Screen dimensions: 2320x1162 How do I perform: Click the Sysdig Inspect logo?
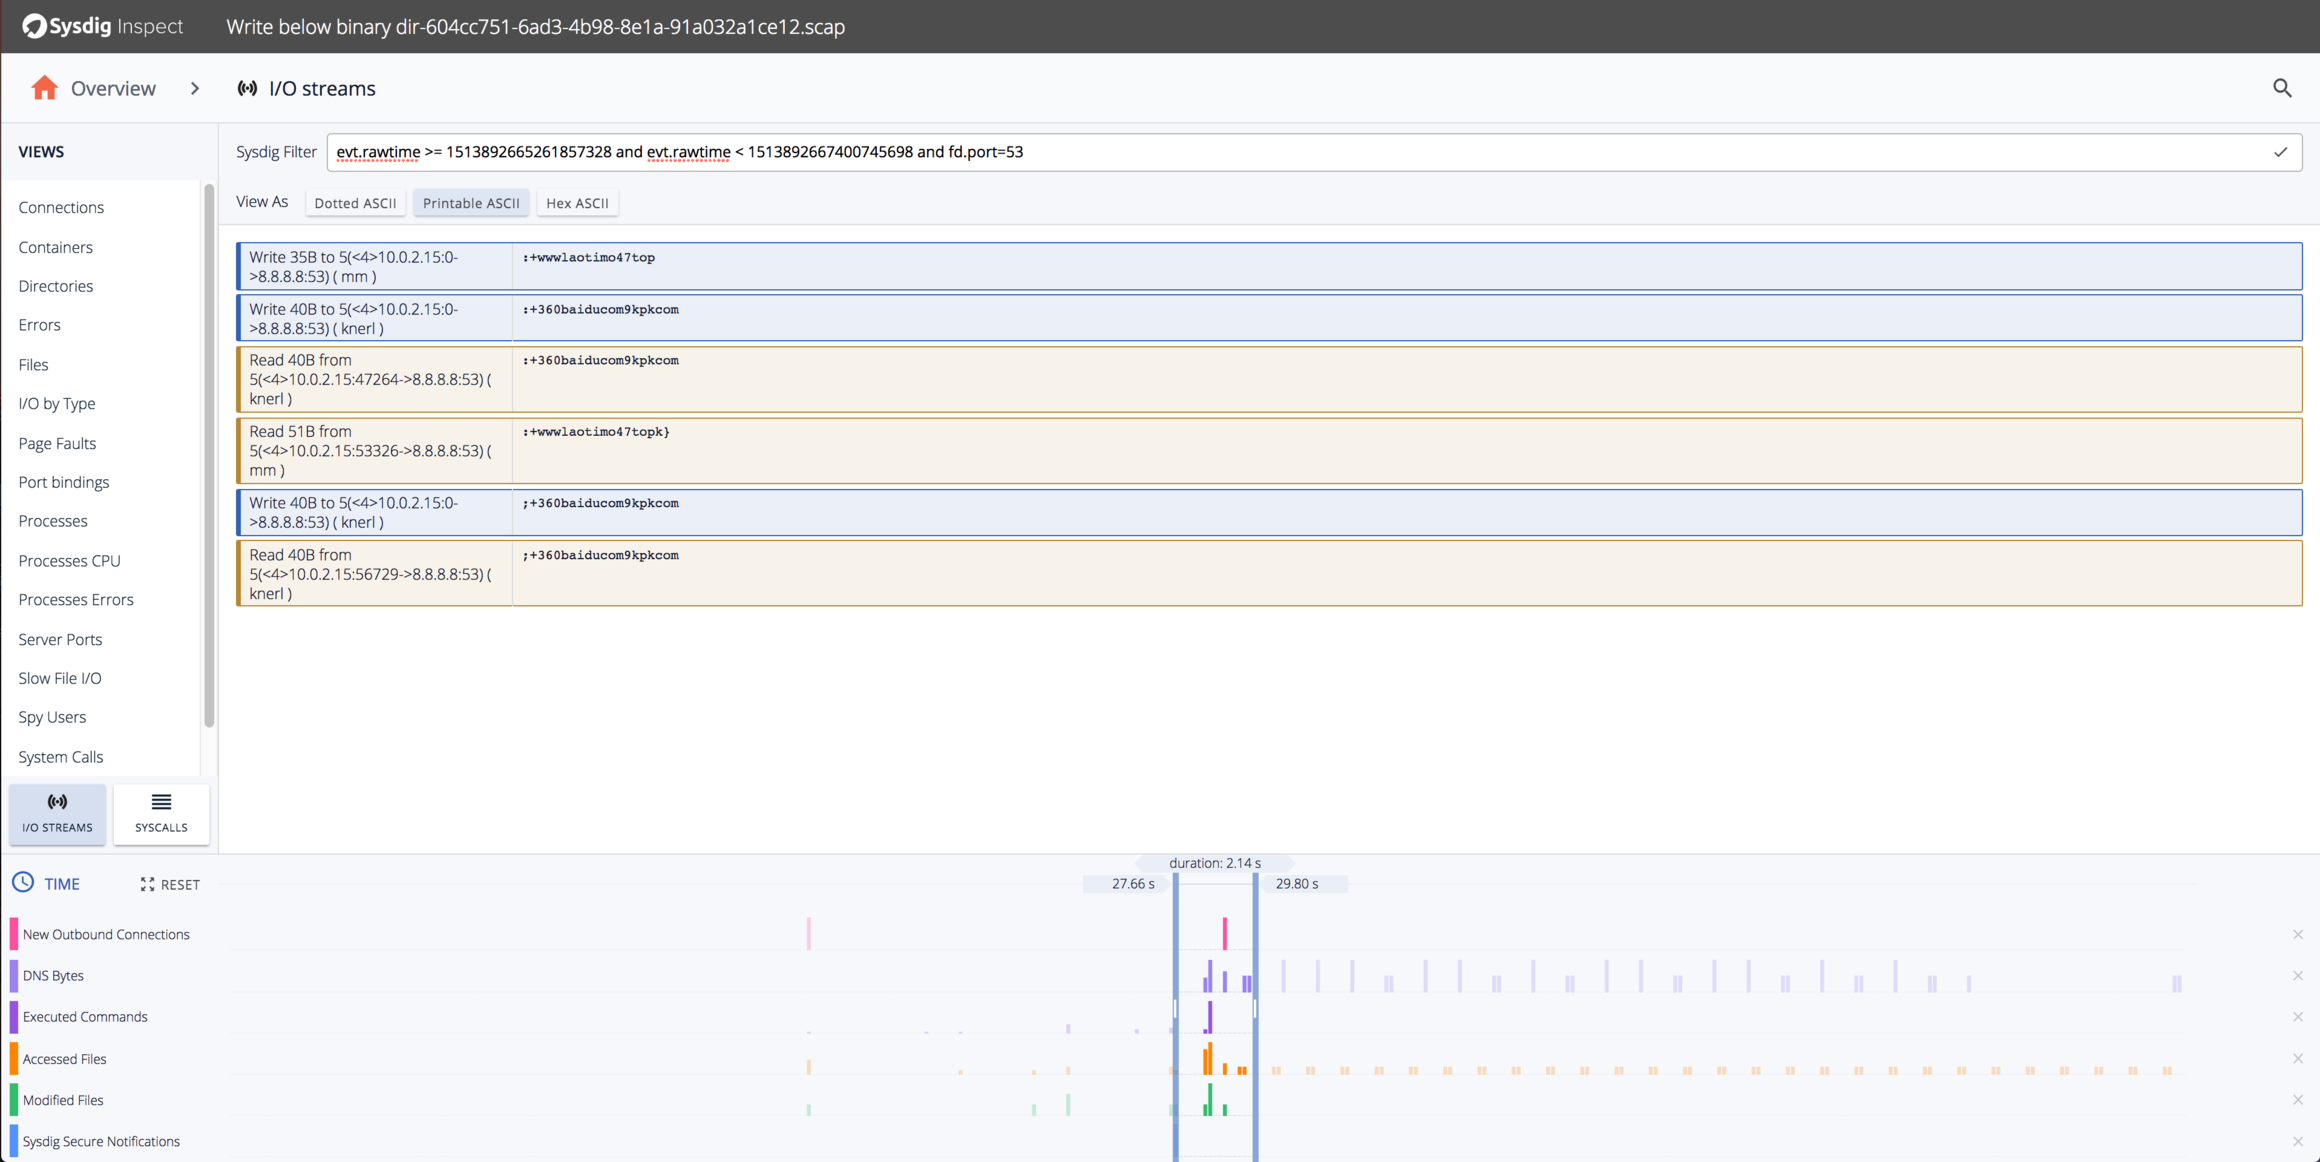pyautogui.click(x=102, y=26)
